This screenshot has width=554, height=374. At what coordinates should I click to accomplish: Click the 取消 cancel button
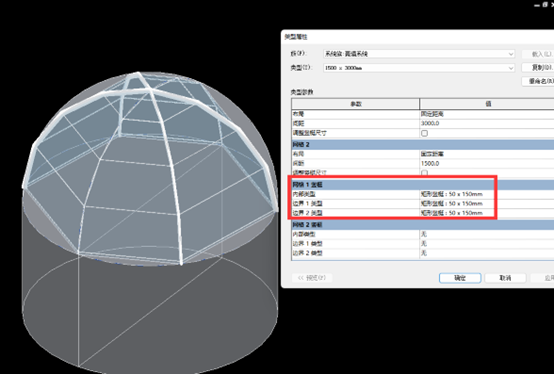pyautogui.click(x=505, y=278)
